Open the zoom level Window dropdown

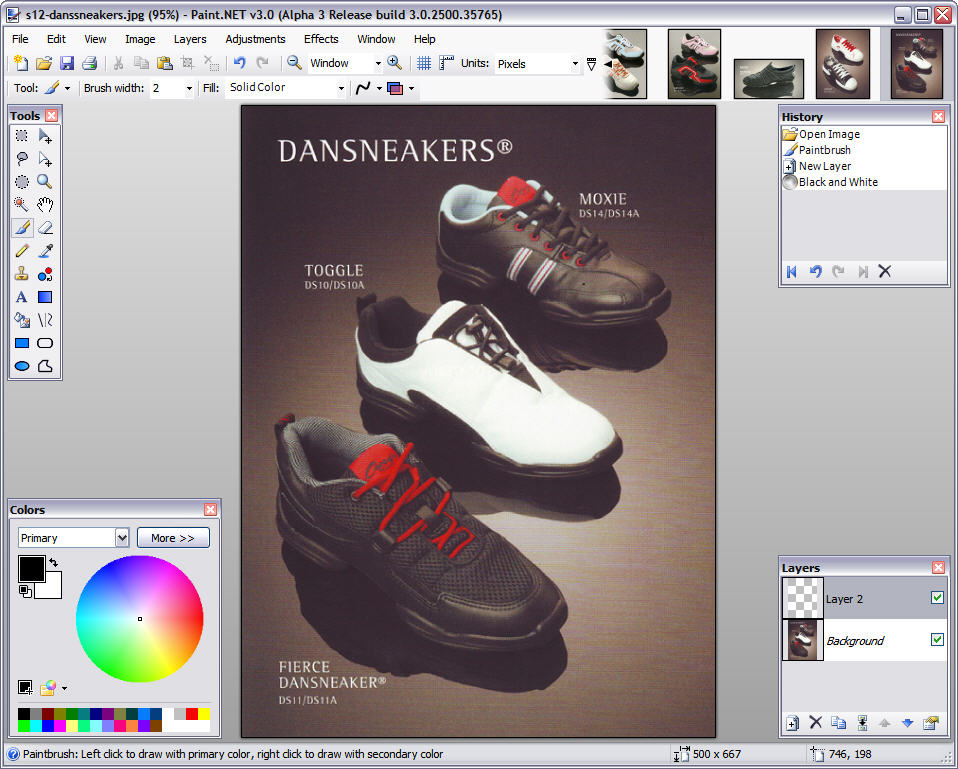(x=378, y=64)
